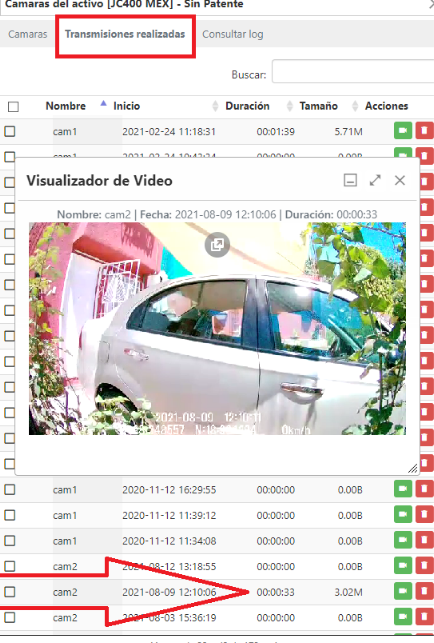
Task: Check the row 2020-11-12 11:39:12 checkbox
Action: coord(10,515)
